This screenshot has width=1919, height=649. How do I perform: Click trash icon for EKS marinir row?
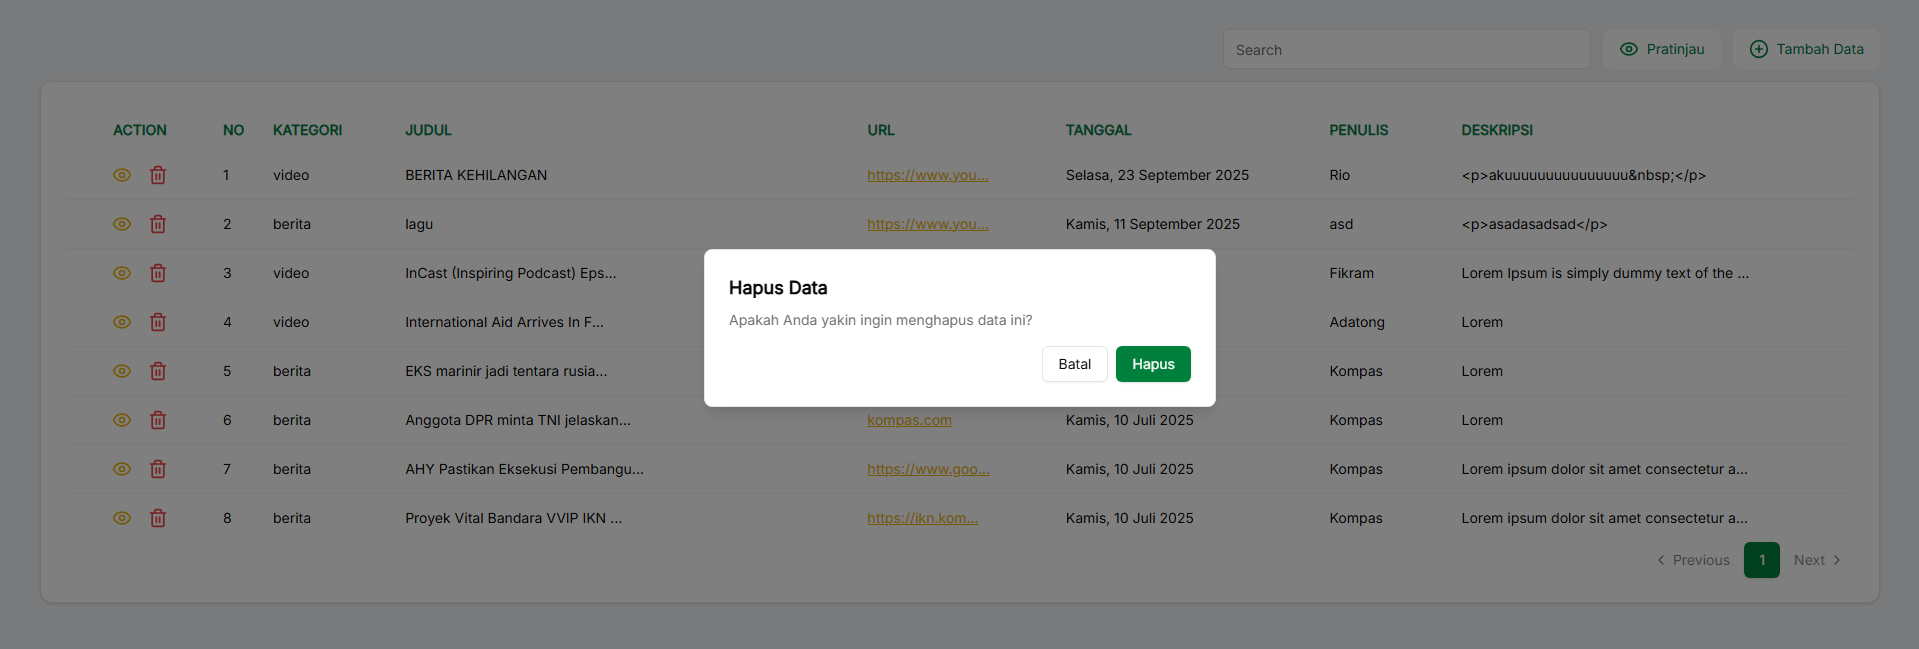[158, 371]
